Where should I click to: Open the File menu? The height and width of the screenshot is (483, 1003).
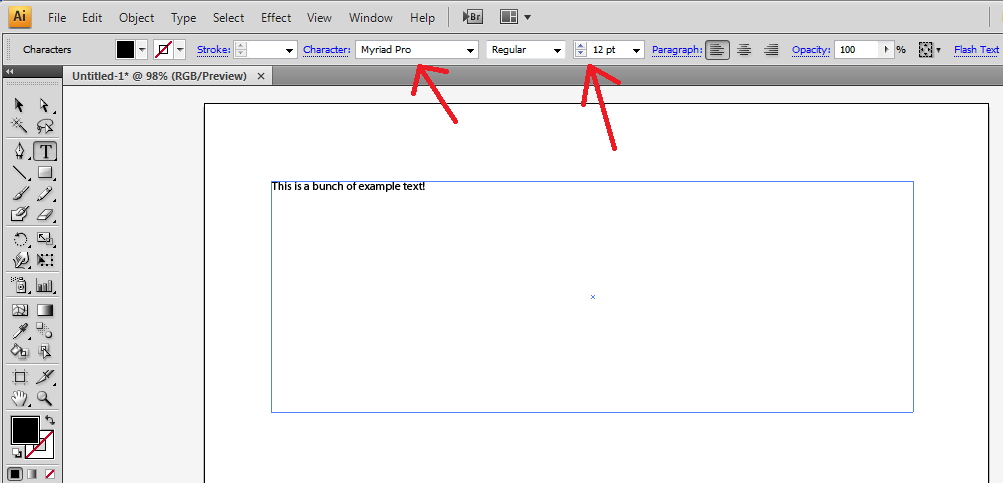[x=57, y=18]
